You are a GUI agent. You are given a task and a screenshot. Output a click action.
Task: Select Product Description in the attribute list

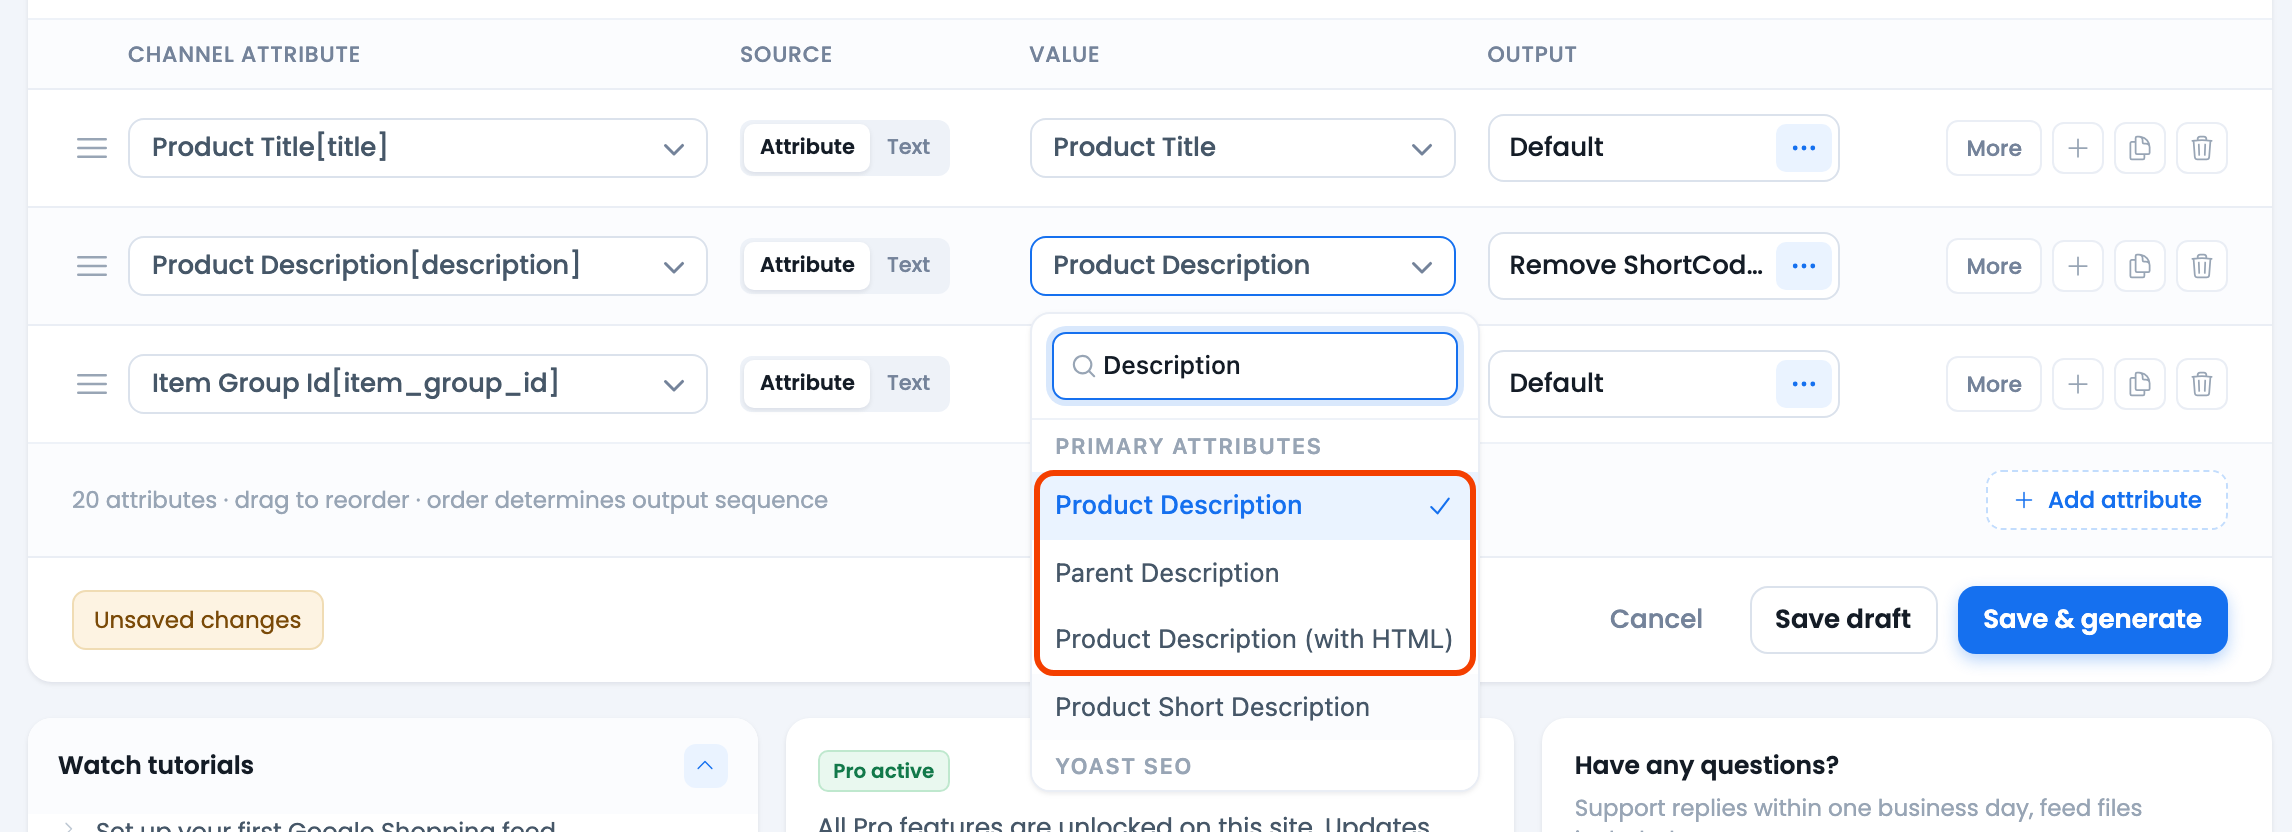click(x=1254, y=506)
